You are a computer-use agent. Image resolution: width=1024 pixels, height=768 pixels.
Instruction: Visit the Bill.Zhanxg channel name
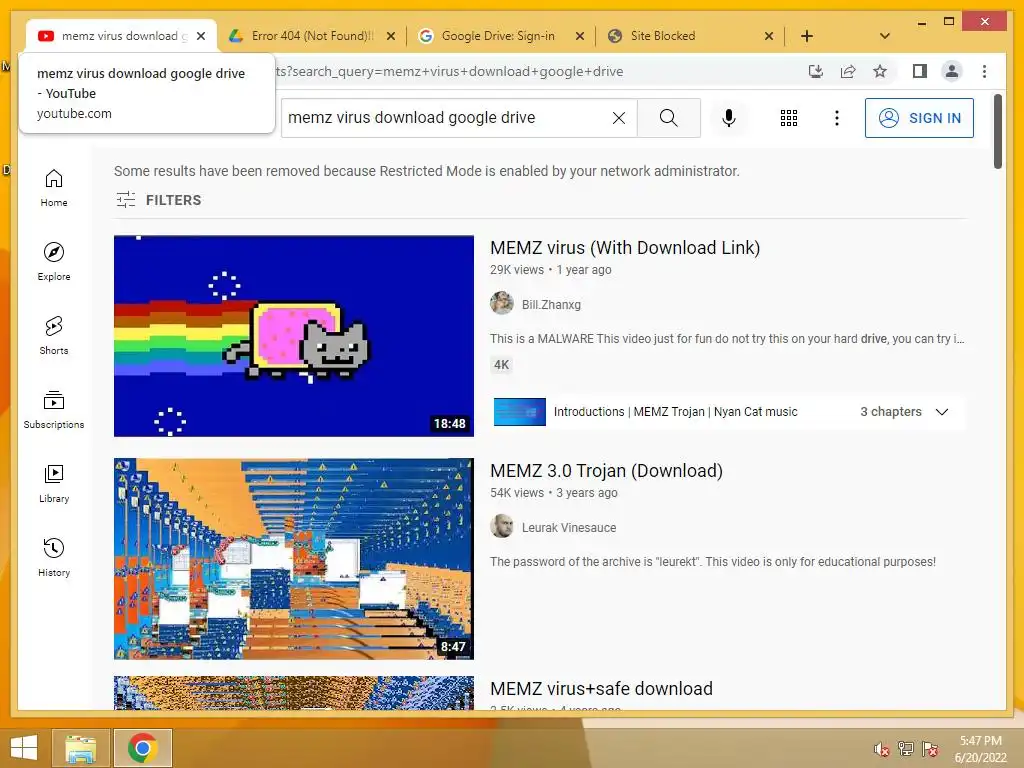(x=551, y=304)
